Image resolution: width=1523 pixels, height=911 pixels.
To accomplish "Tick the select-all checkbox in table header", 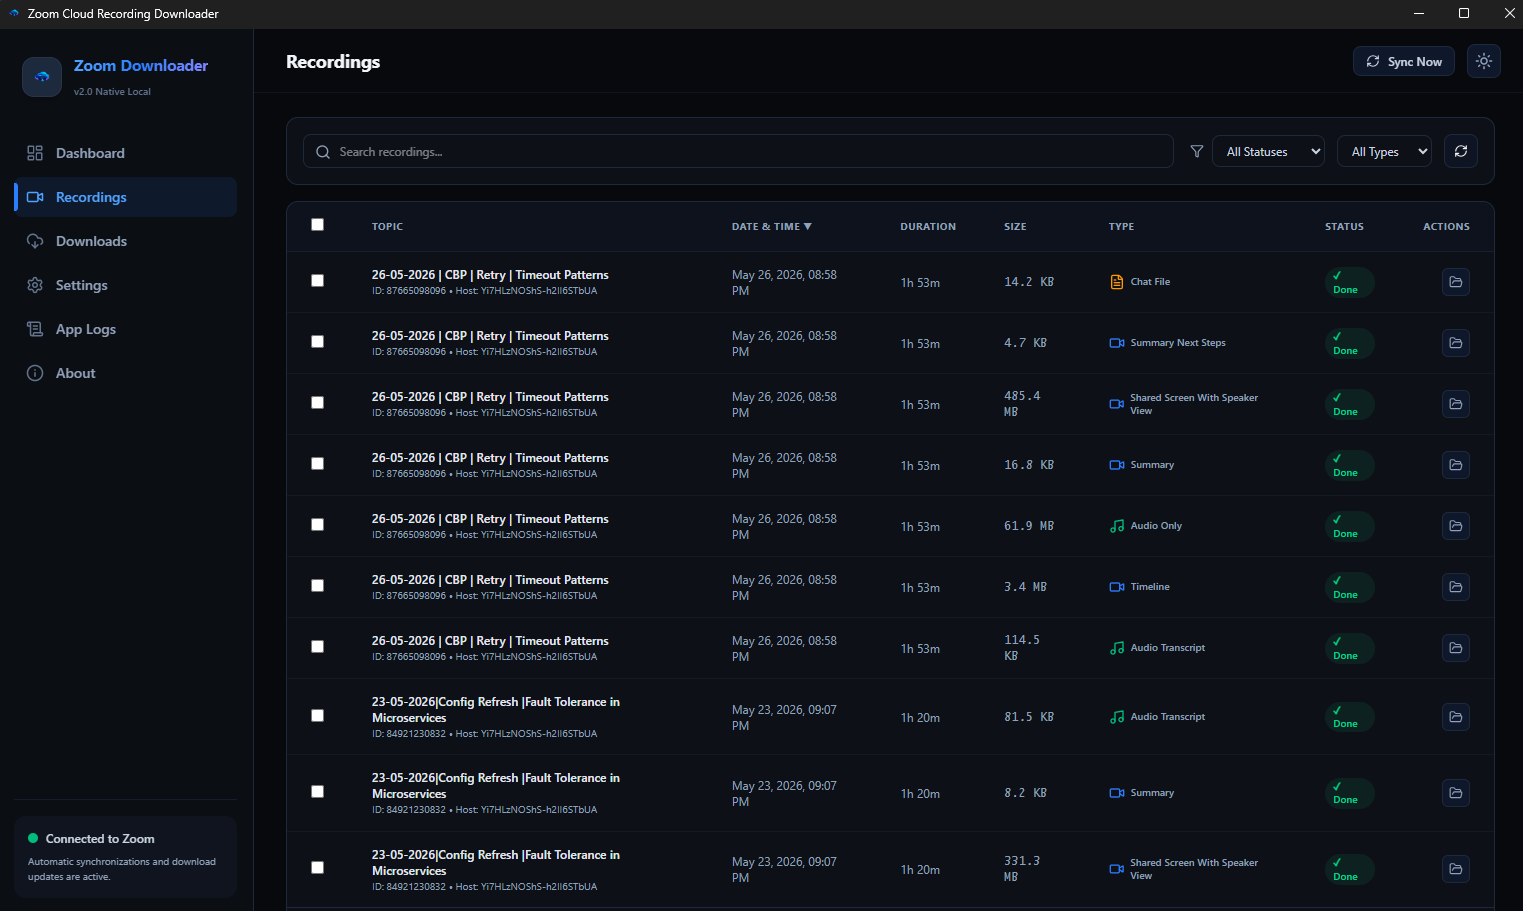I will 317,225.
